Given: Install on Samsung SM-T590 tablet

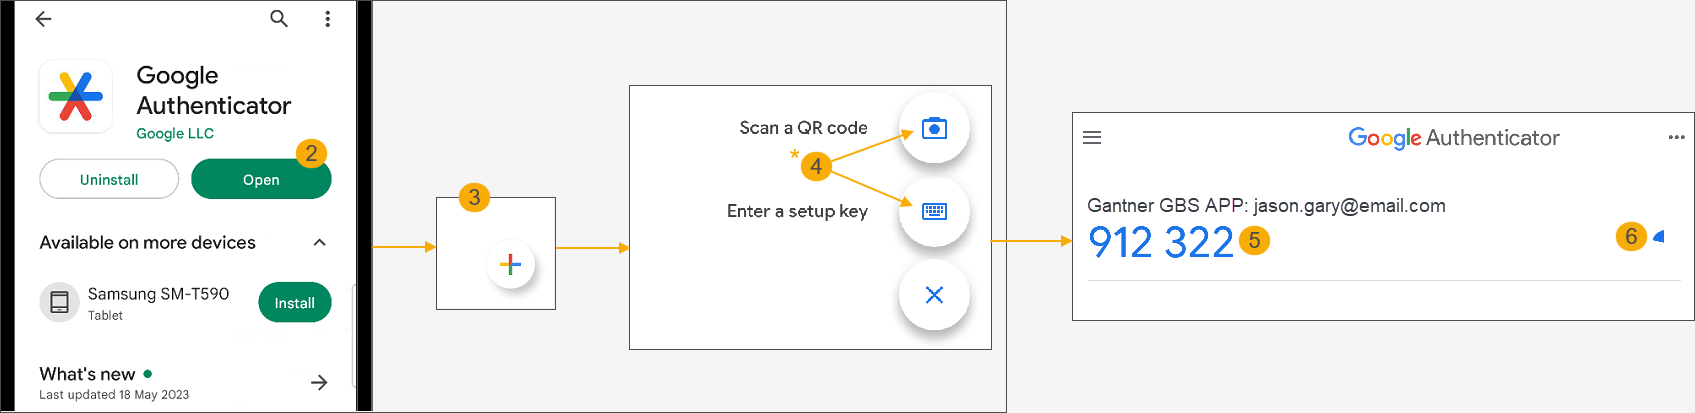Looking at the screenshot, I should coord(294,303).
